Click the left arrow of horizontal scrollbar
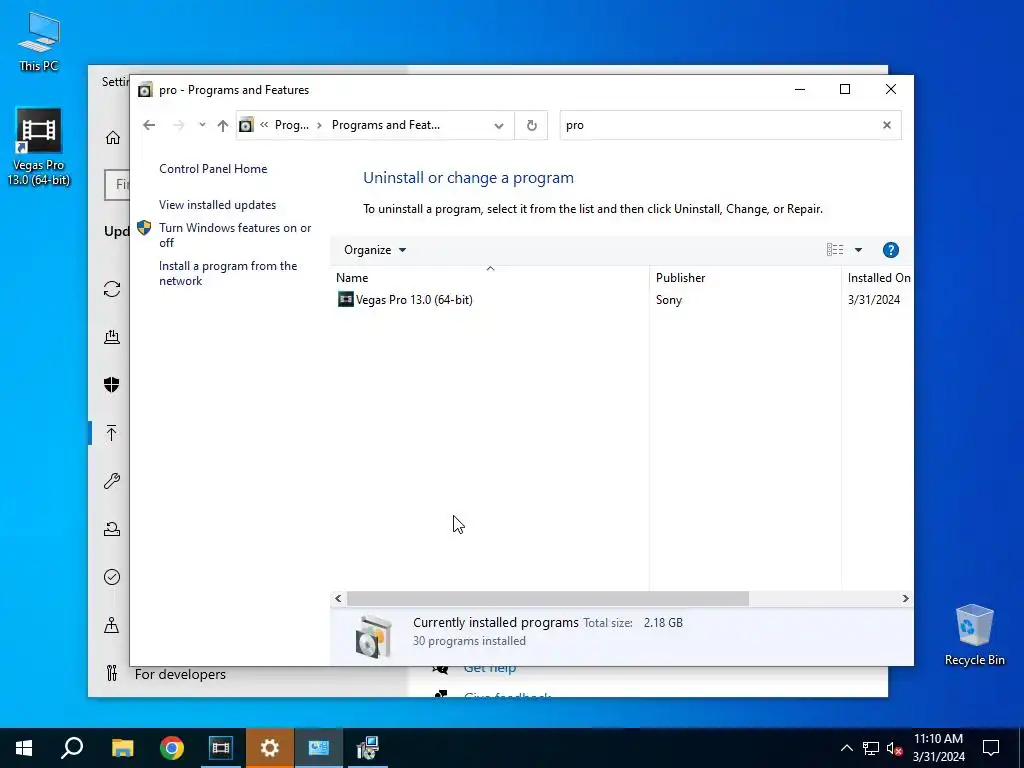 click(x=338, y=598)
